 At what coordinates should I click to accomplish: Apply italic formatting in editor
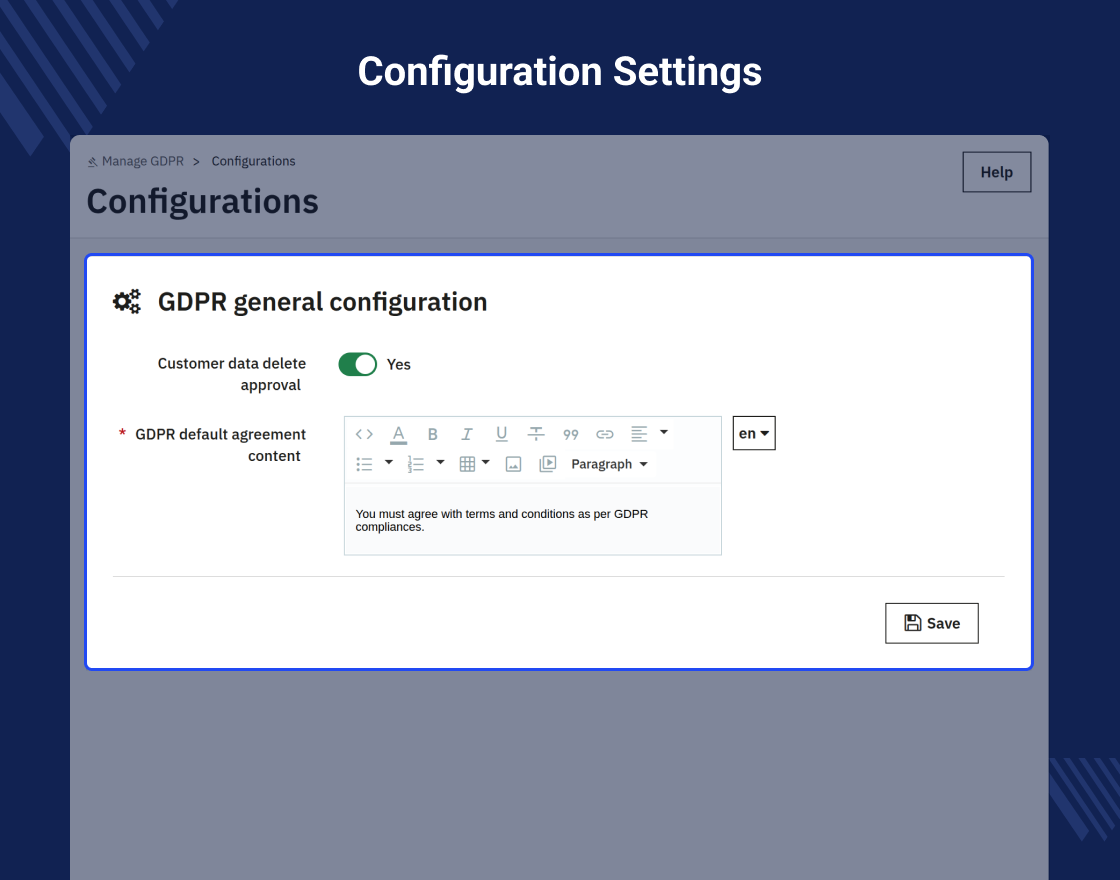tap(466, 434)
